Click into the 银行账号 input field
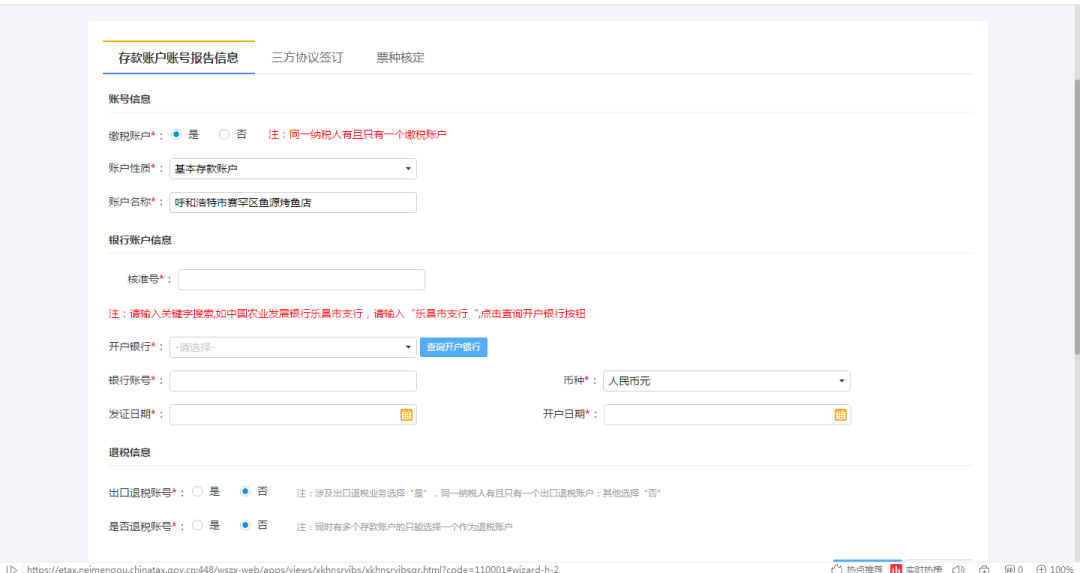 coord(293,381)
